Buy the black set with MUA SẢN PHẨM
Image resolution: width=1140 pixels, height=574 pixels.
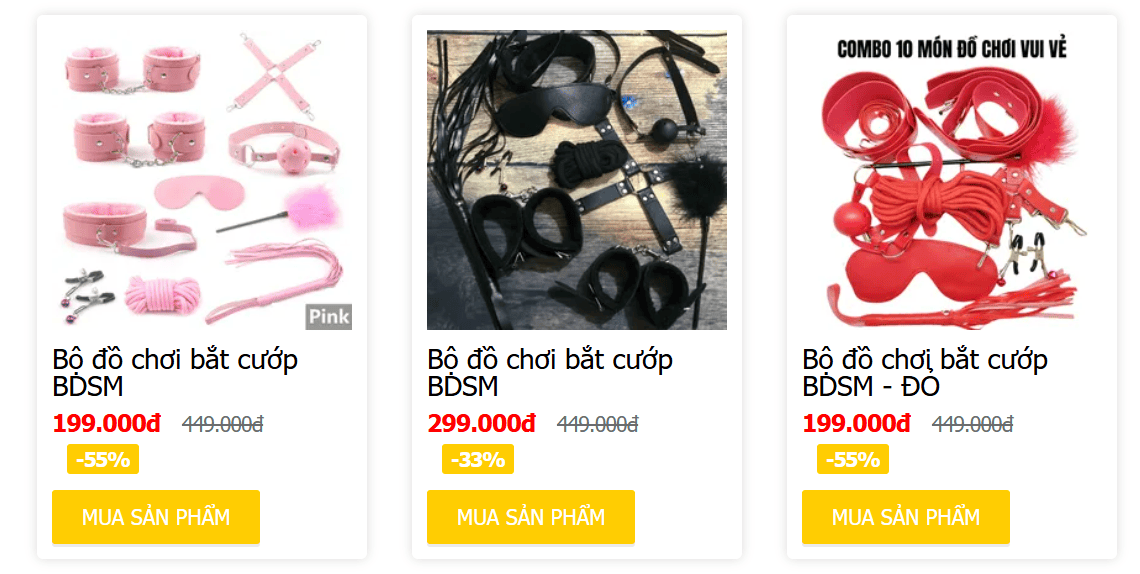pyautogui.click(x=531, y=517)
